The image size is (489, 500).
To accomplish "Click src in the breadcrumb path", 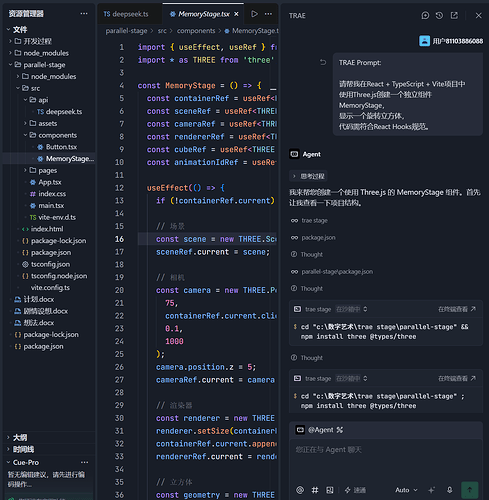I will pyautogui.click(x=162, y=31).
